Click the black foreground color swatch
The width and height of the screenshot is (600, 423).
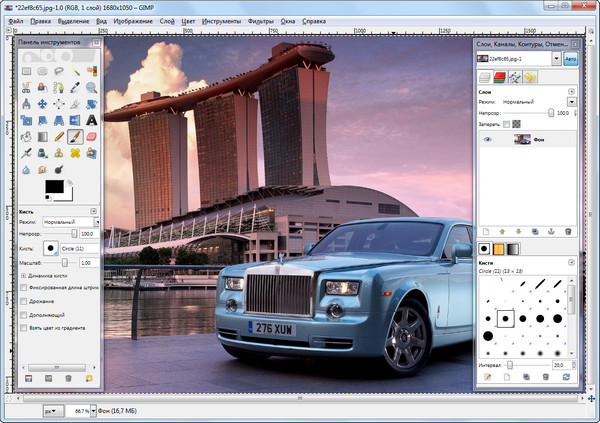pyautogui.click(x=53, y=185)
